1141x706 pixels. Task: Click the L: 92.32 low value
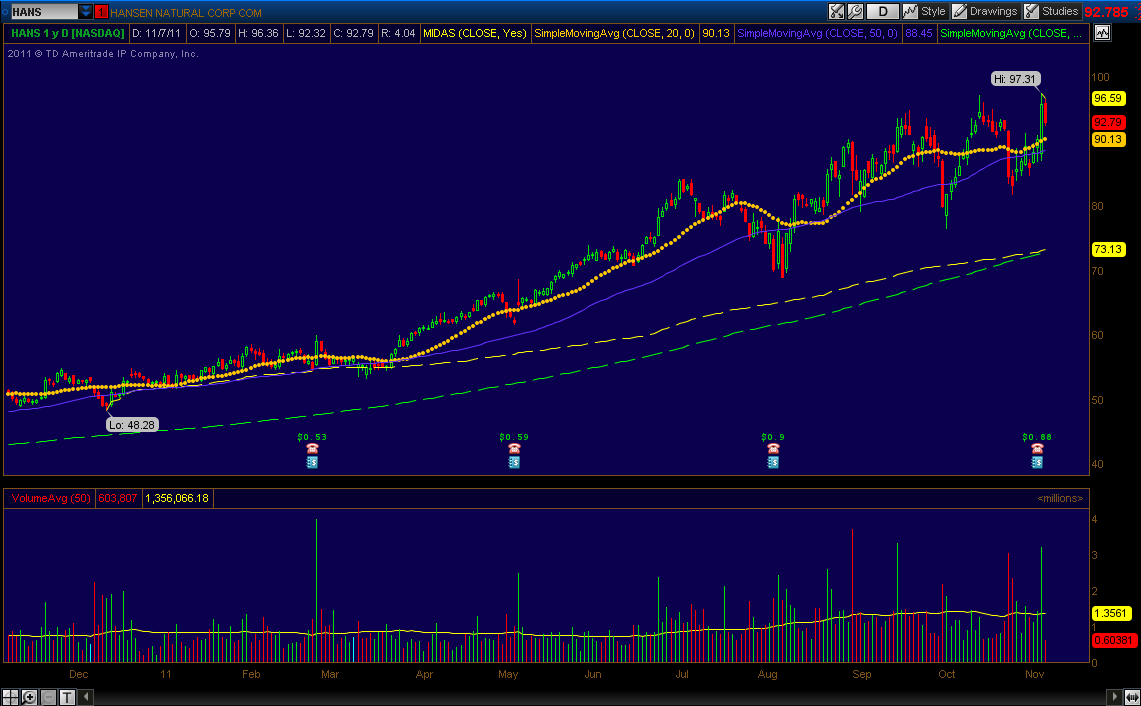pos(306,33)
